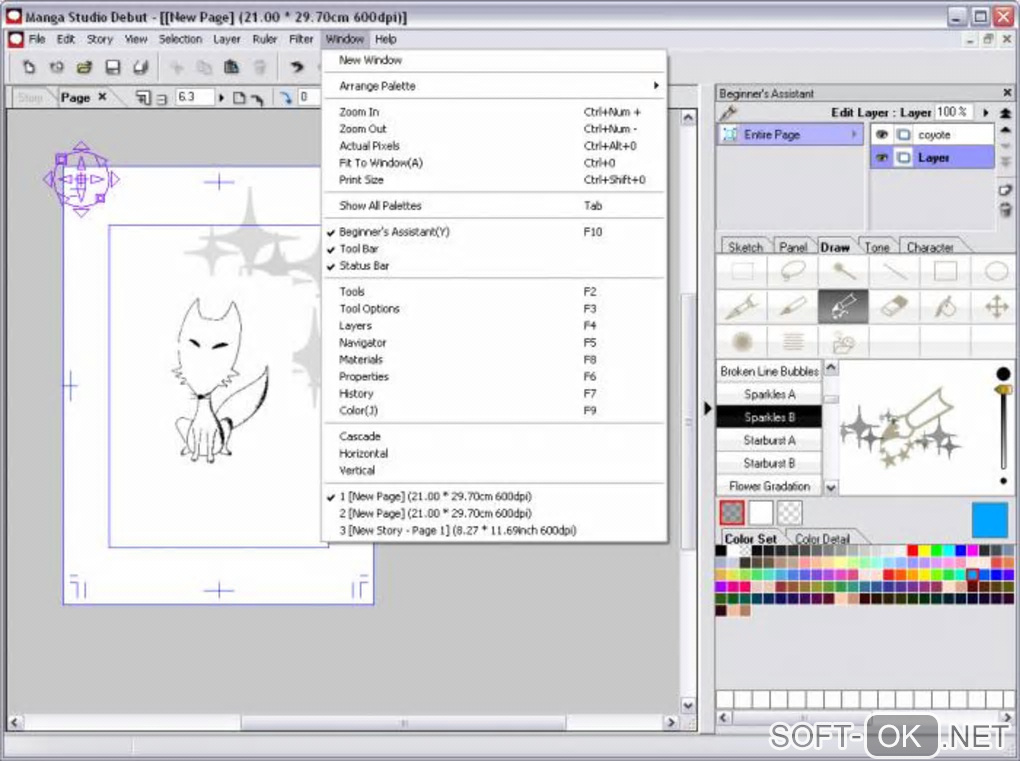1020x761 pixels.
Task: Open zoom percentage arrow beside 6.3
Action: [222, 98]
